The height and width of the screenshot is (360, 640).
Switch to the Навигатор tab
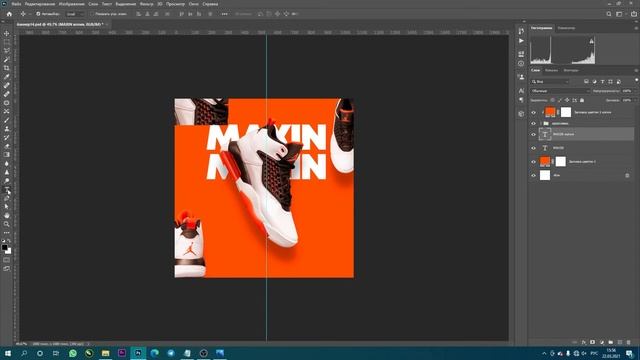point(566,28)
